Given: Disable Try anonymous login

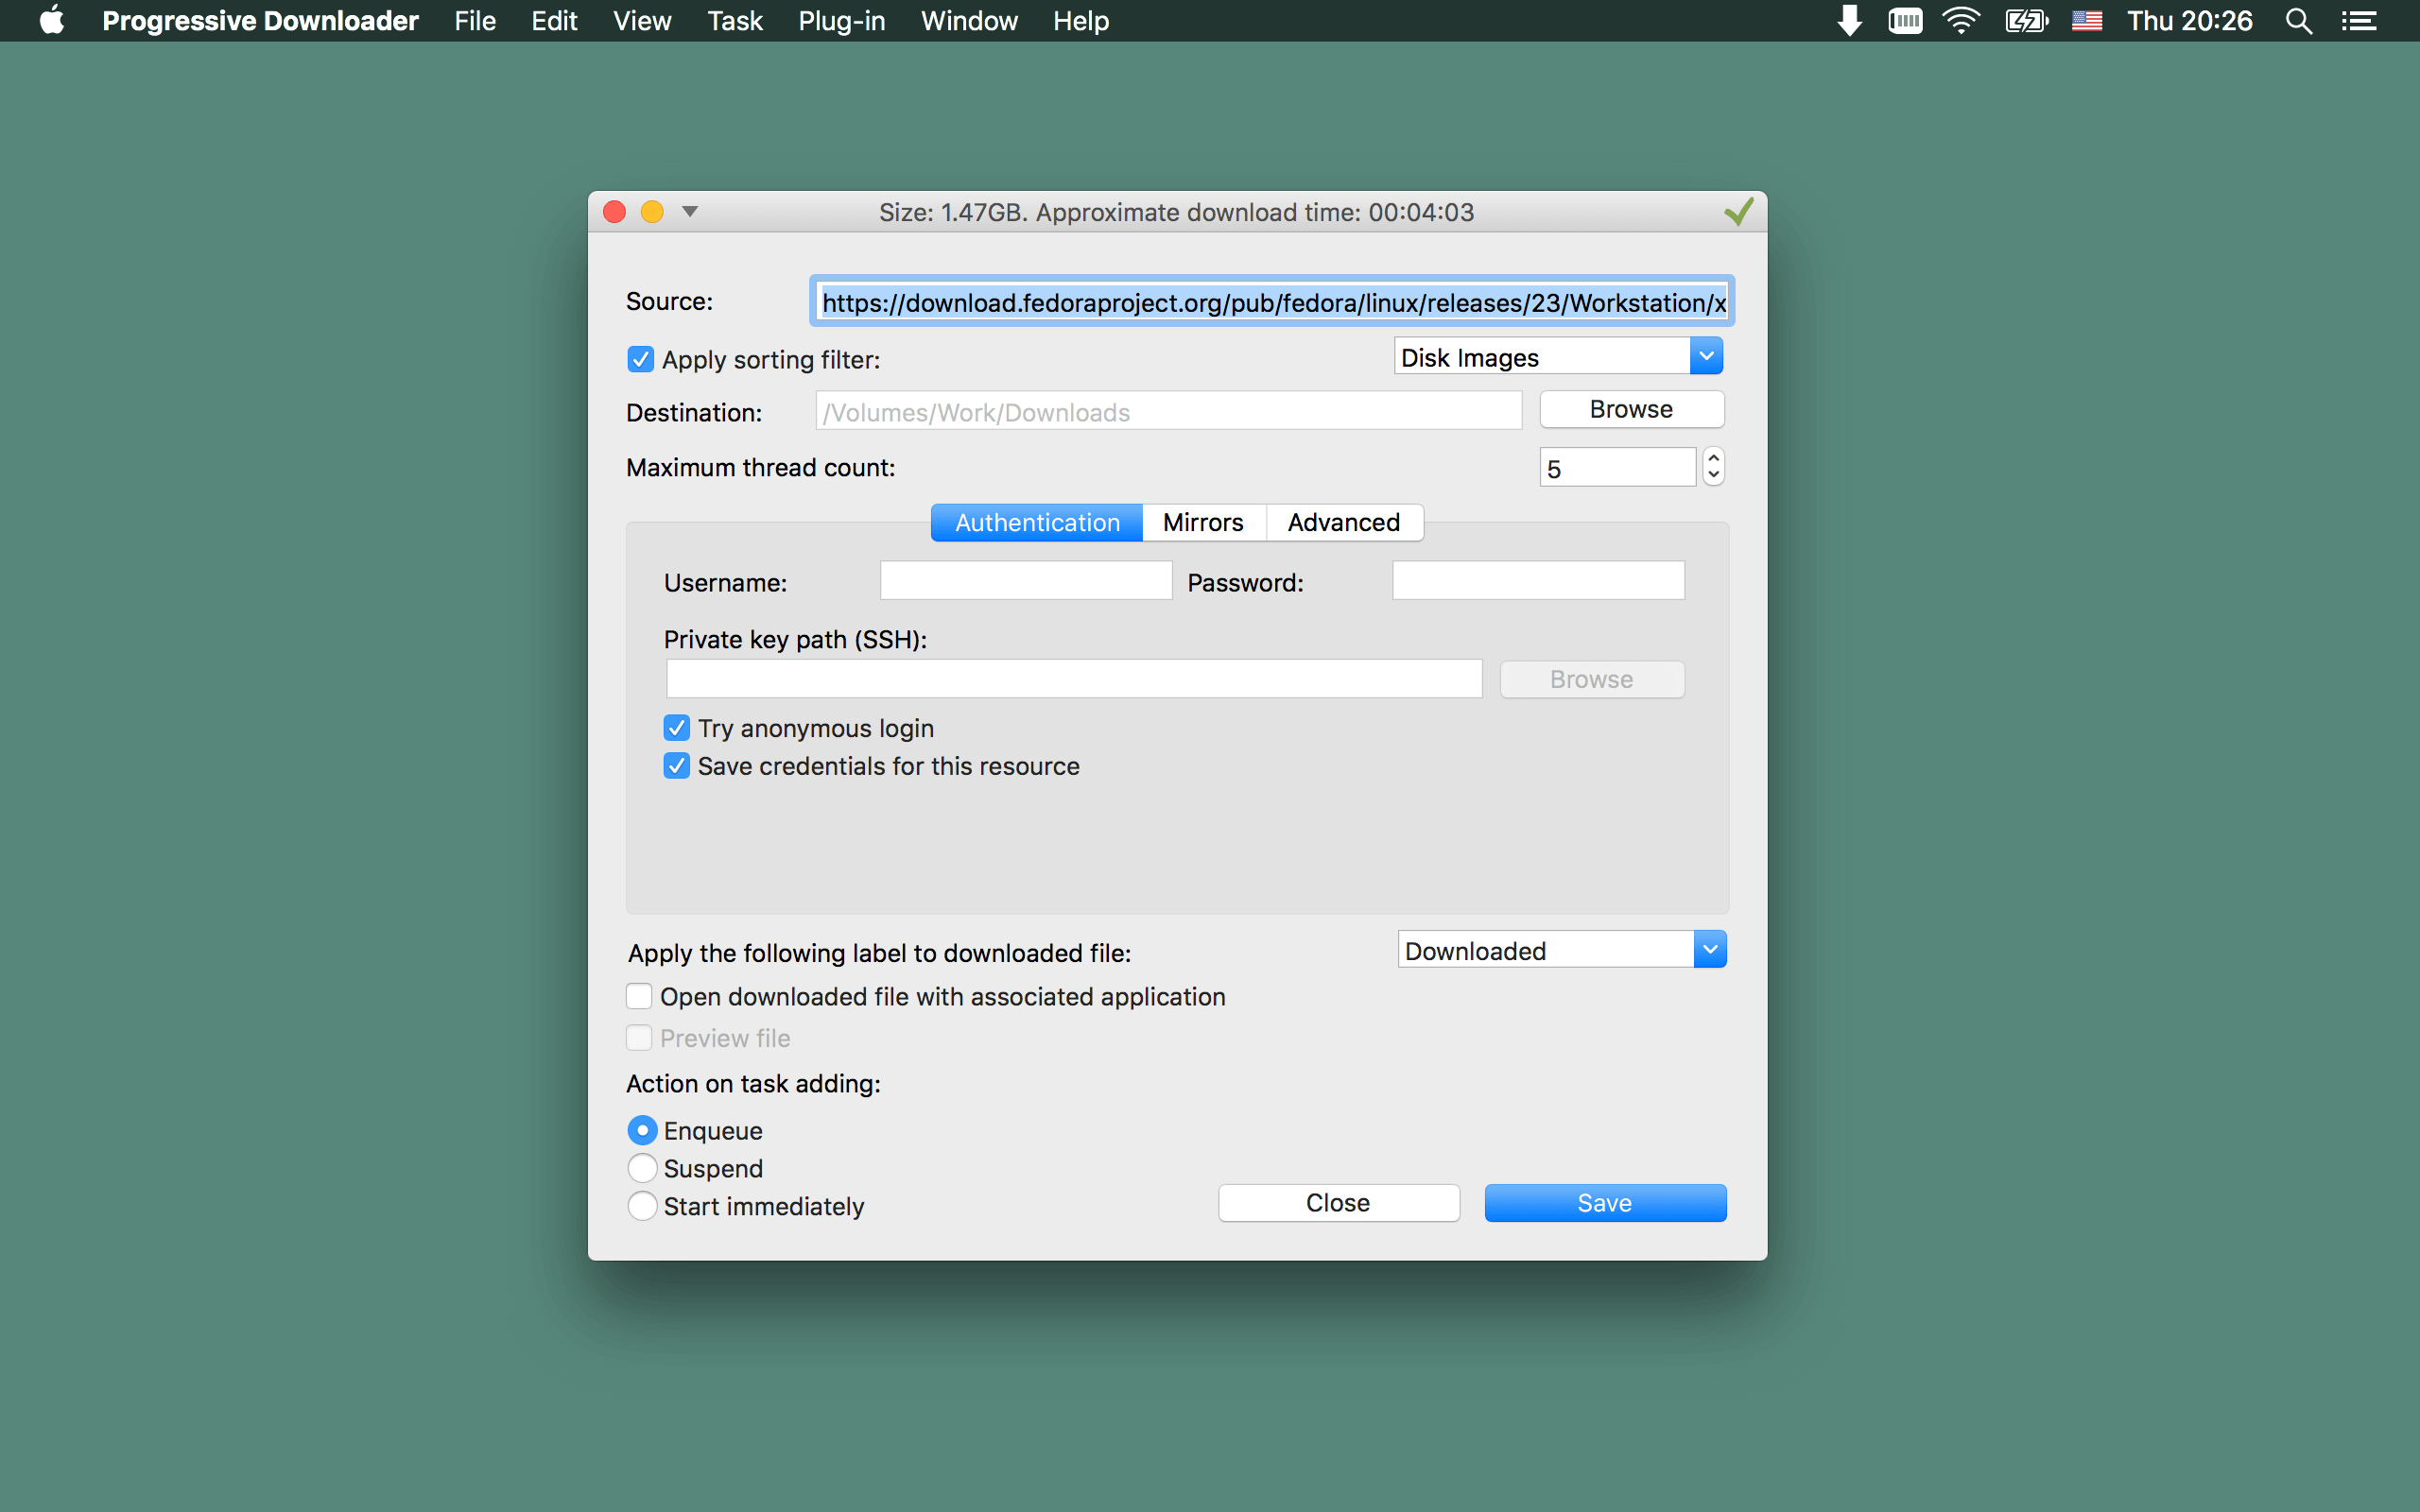Looking at the screenshot, I should [x=676, y=728].
